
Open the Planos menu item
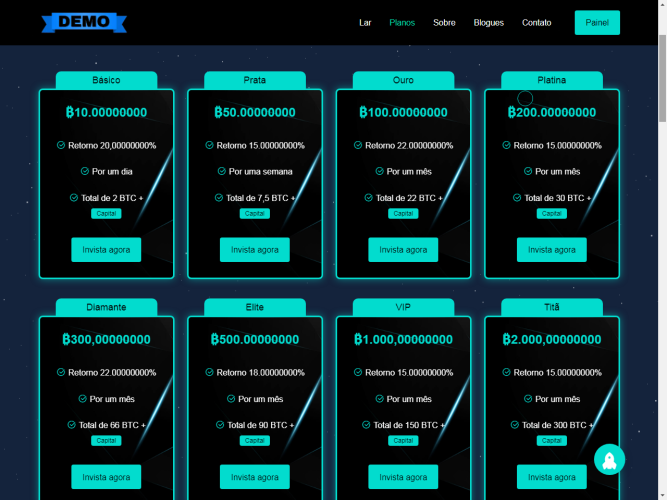click(402, 23)
